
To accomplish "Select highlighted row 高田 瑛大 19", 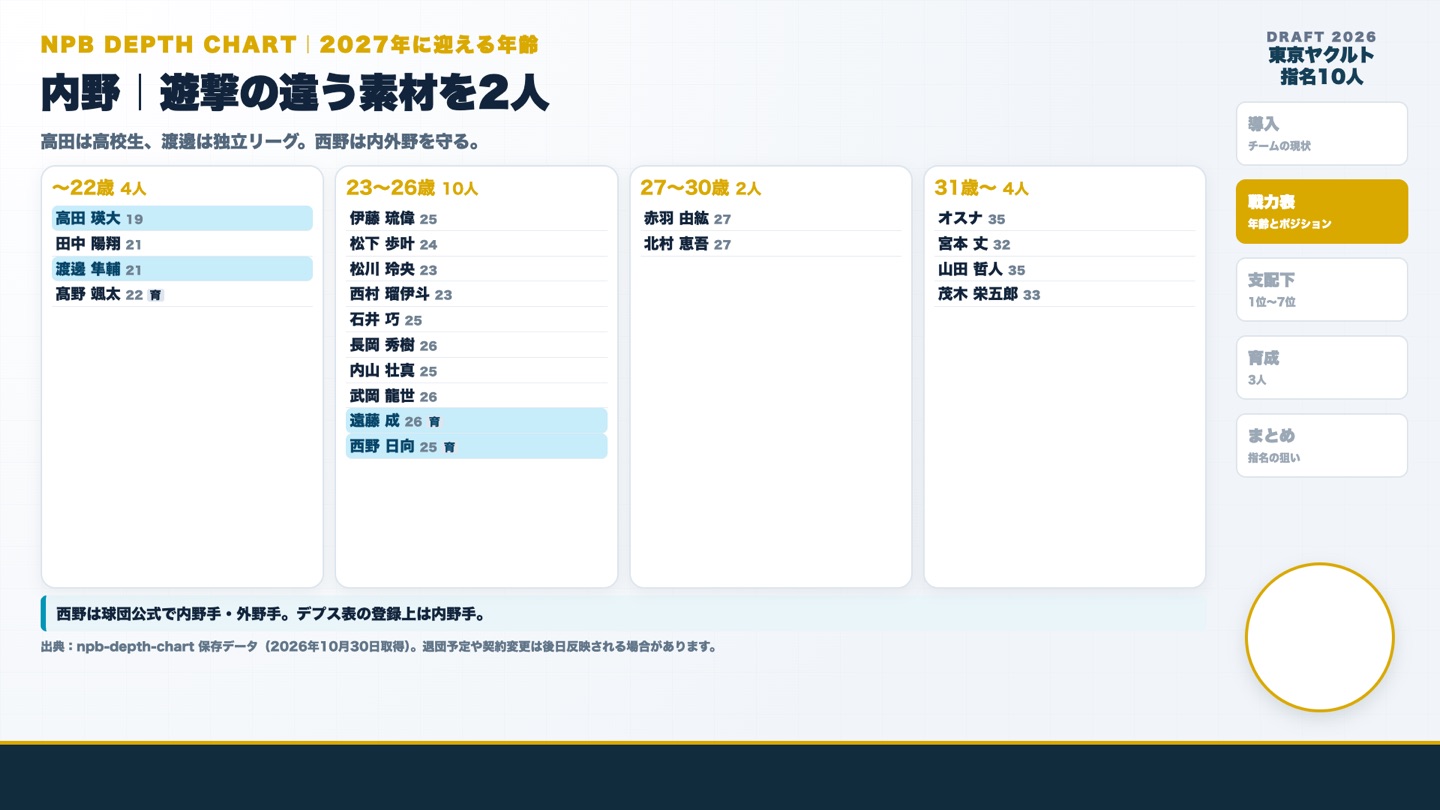I will [x=182, y=218].
